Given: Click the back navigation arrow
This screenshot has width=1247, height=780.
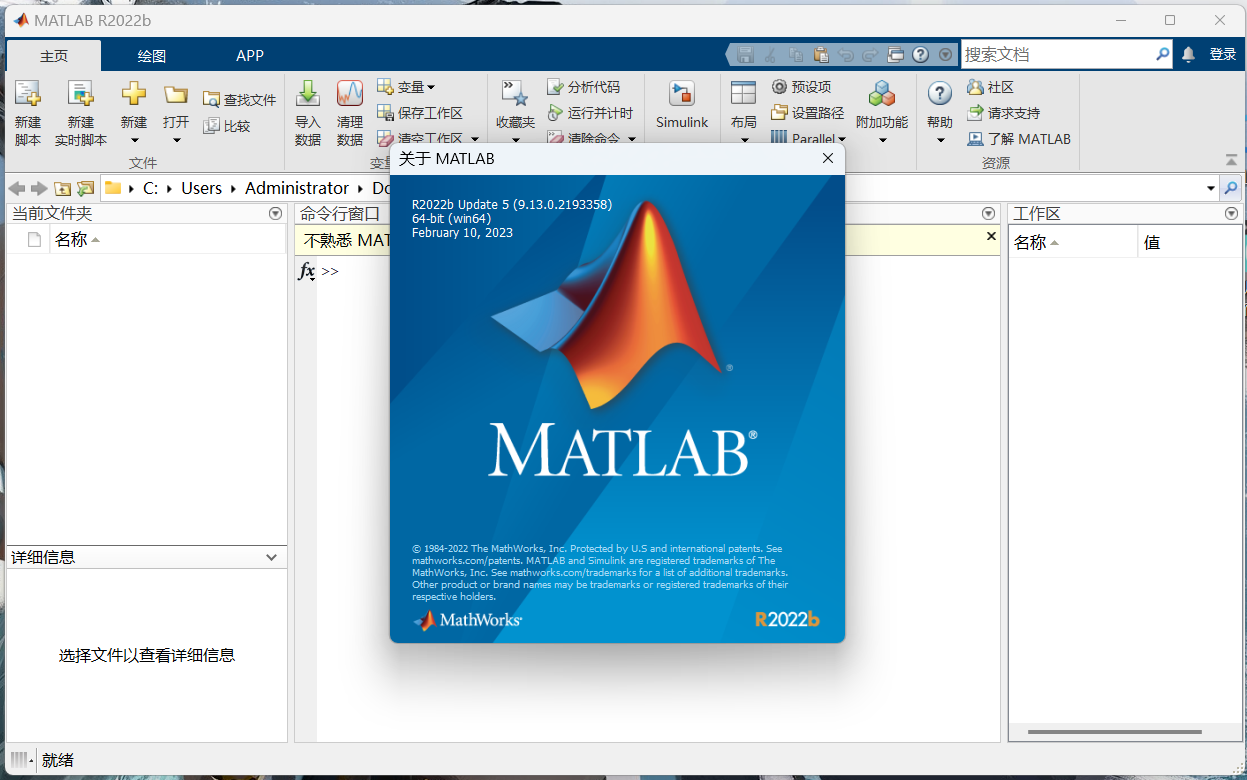Looking at the screenshot, I should (17, 188).
